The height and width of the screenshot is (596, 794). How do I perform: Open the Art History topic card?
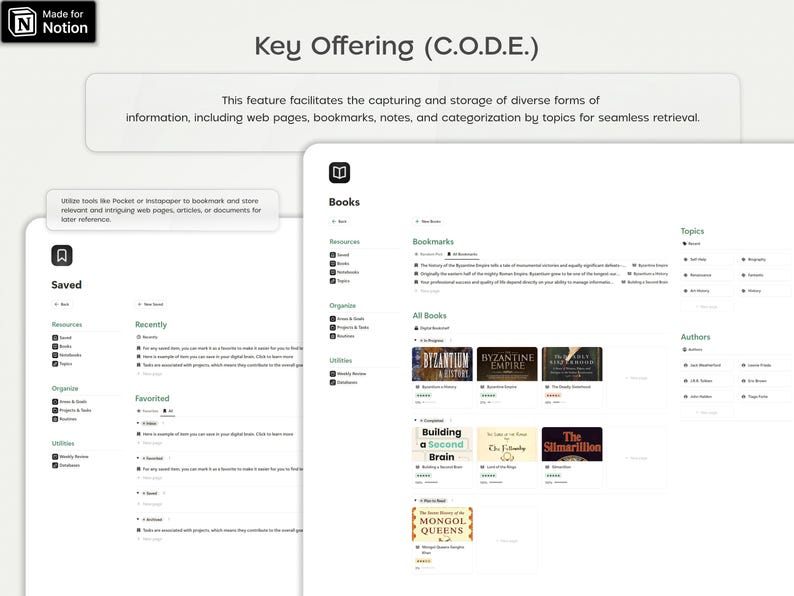706,291
